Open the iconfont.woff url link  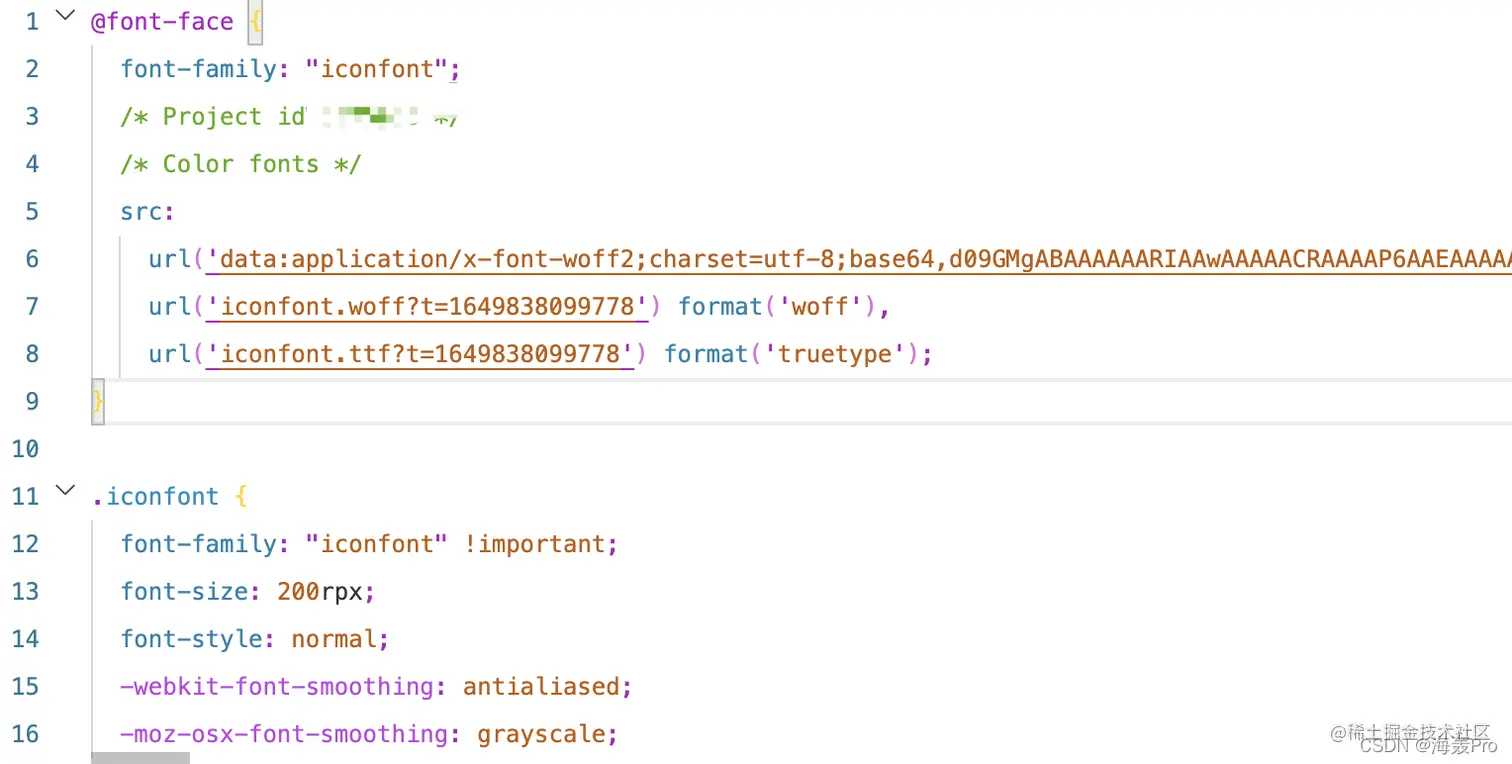pyautogui.click(x=427, y=306)
